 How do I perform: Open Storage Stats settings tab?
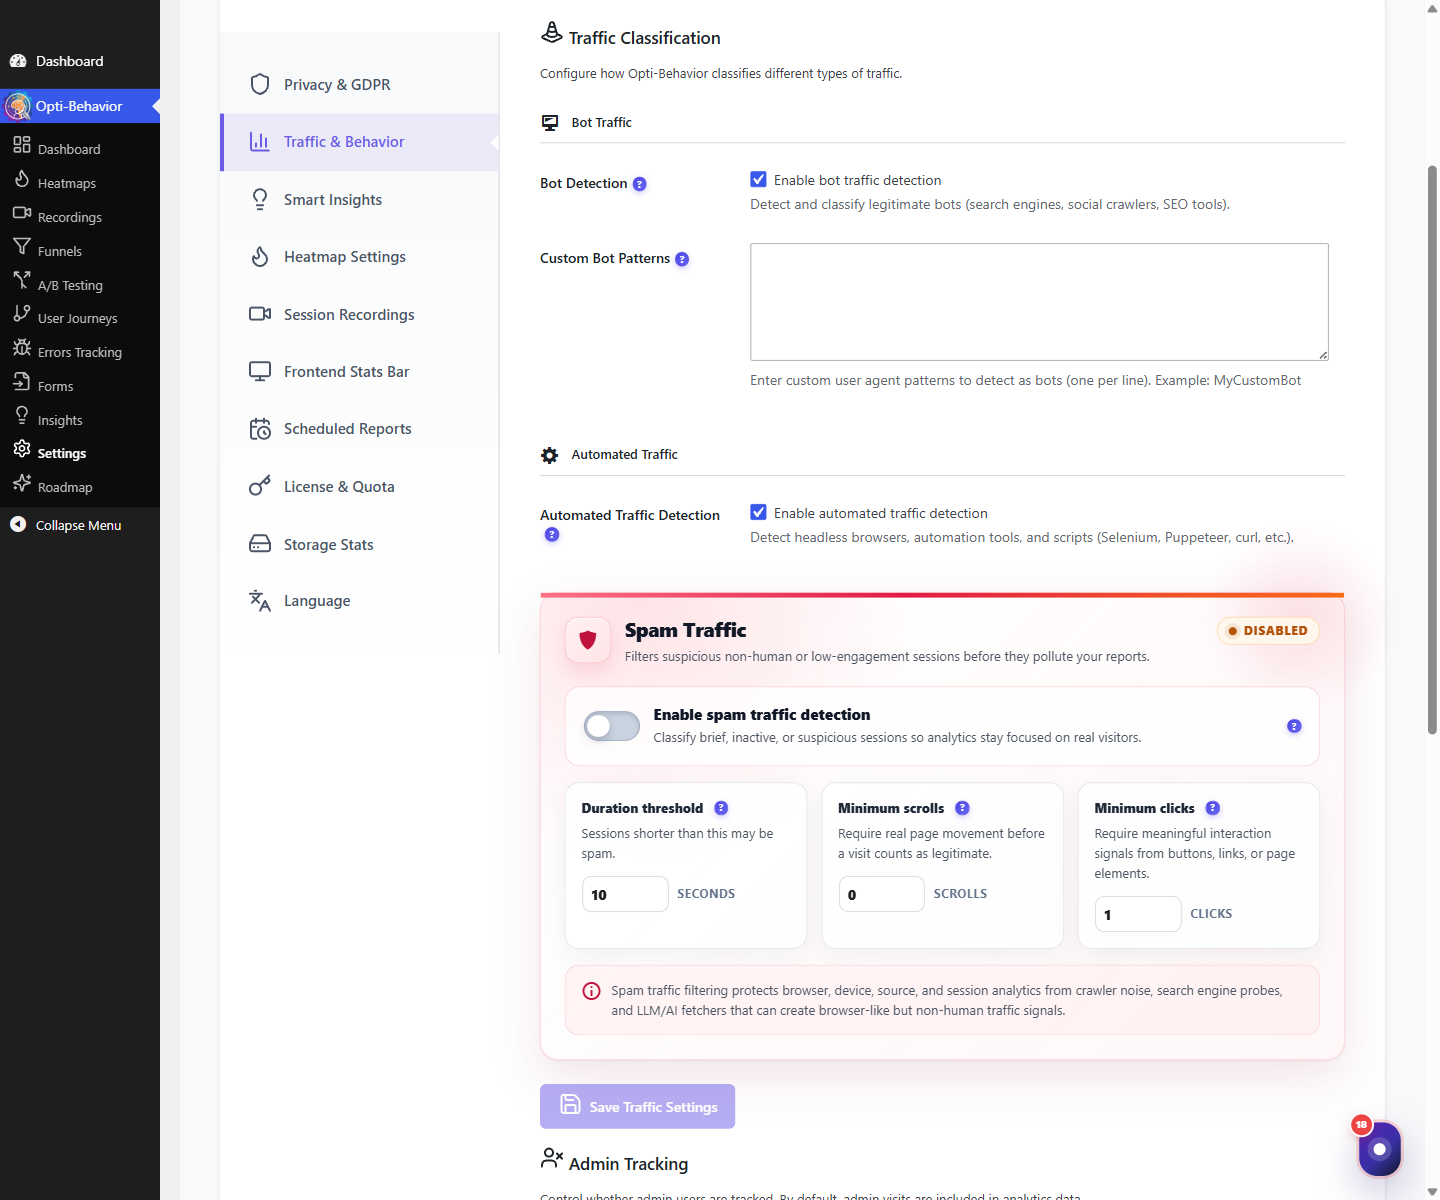coord(360,545)
